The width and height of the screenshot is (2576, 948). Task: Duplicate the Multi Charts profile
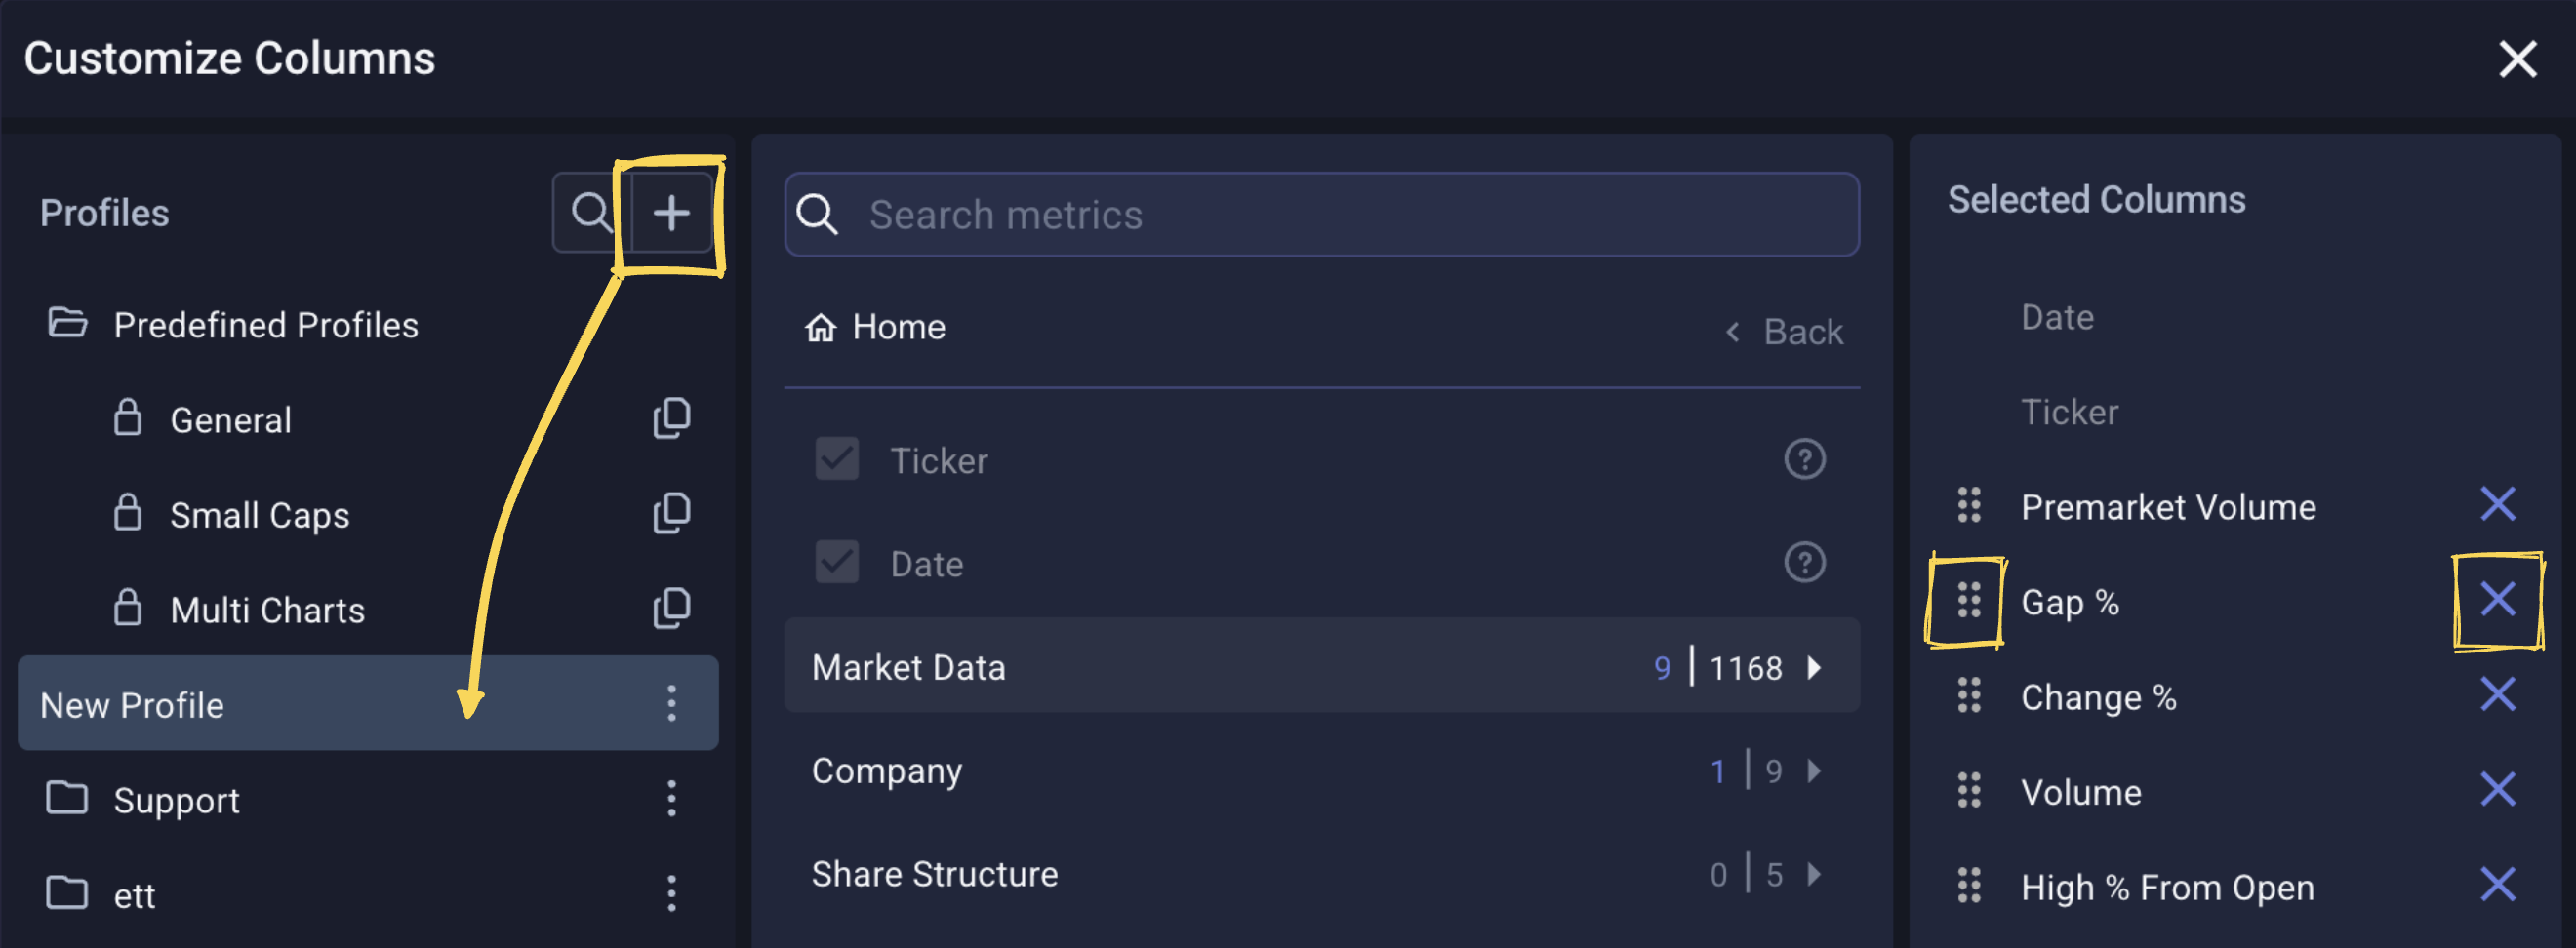click(x=671, y=608)
